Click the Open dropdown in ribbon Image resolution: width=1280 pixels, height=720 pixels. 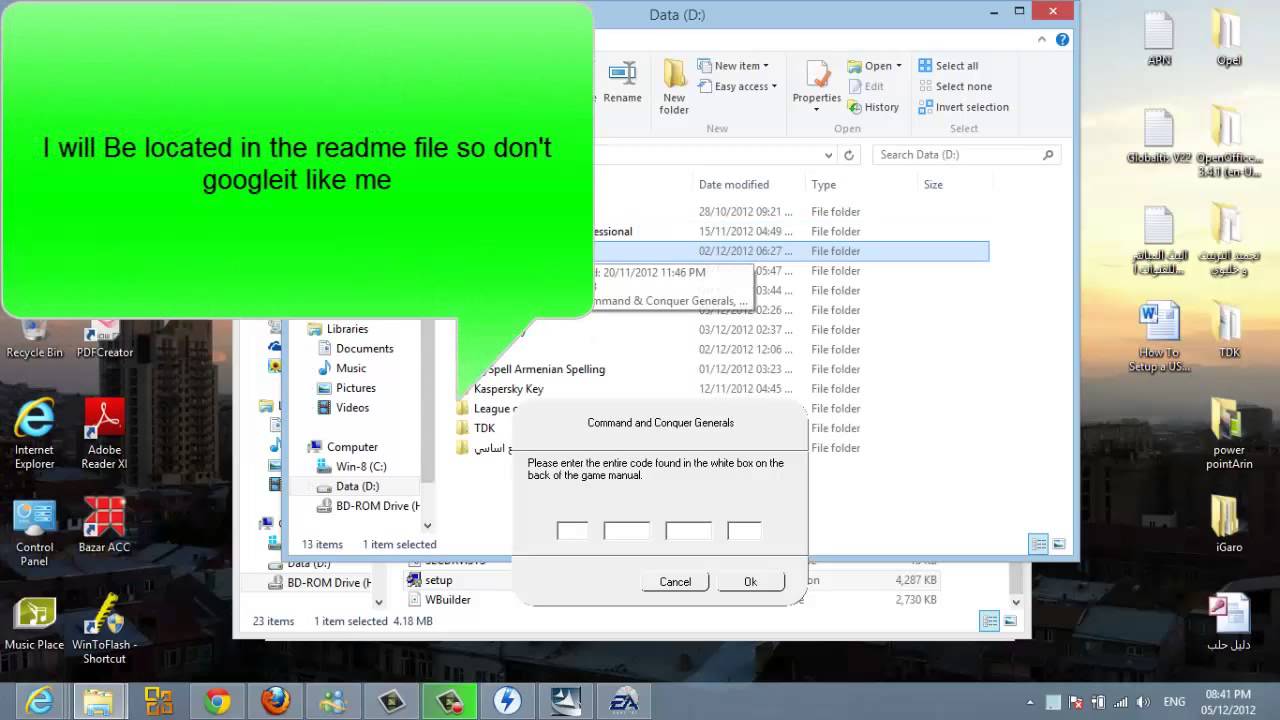pos(874,66)
